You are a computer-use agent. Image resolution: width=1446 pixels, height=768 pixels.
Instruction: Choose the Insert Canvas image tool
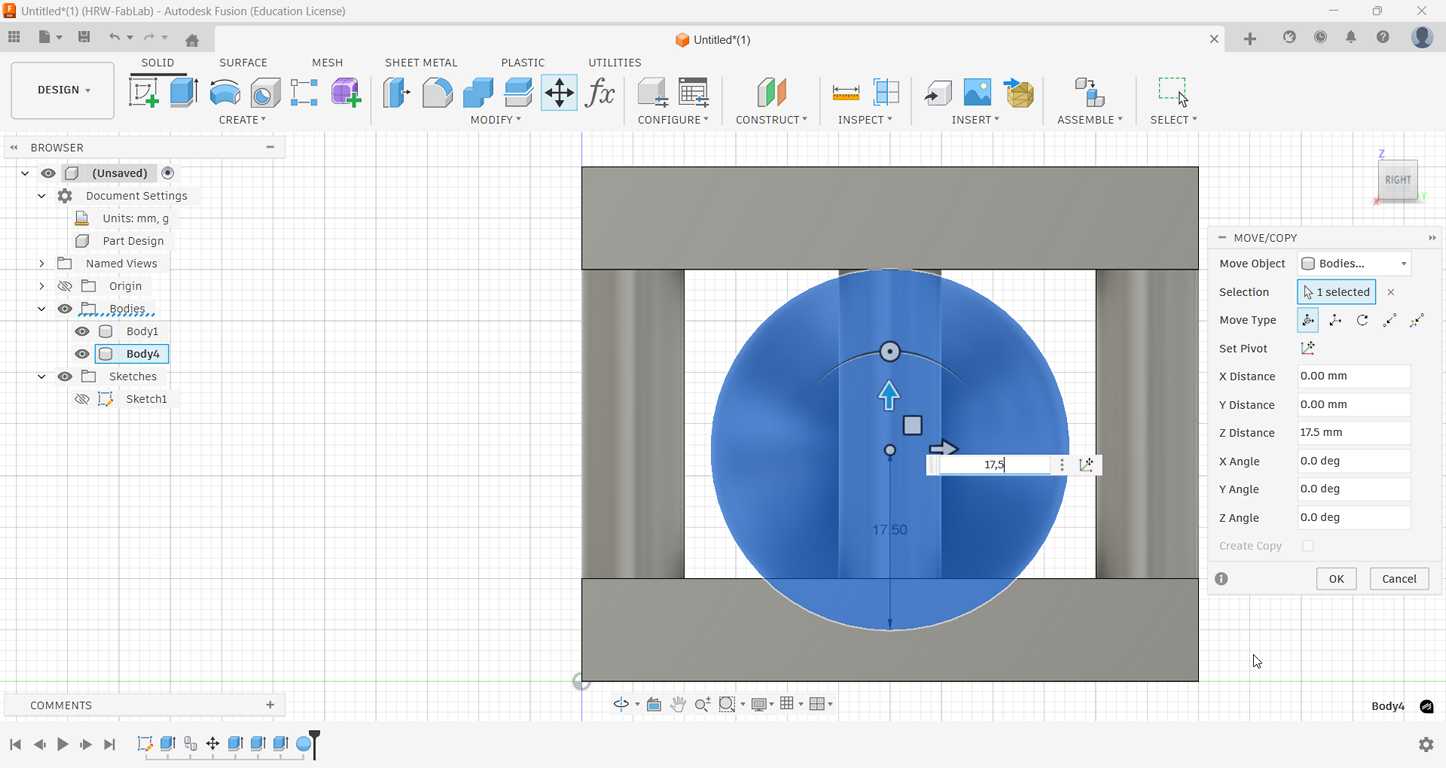[977, 93]
